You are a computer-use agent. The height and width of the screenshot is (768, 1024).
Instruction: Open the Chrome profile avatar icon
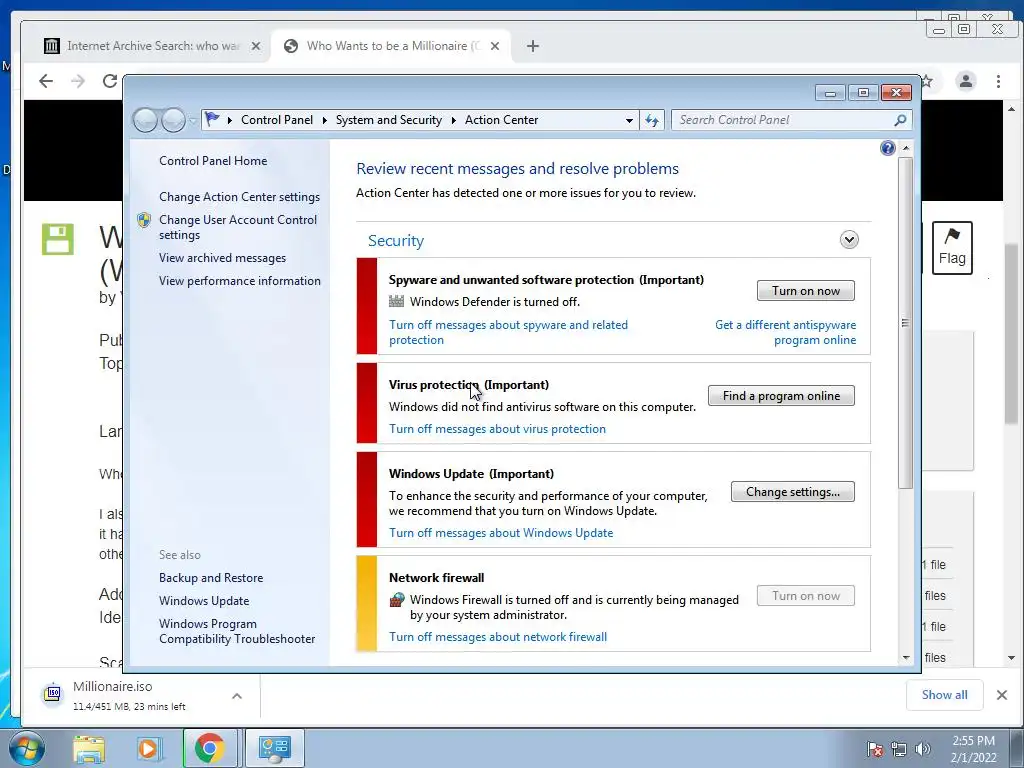(x=966, y=81)
